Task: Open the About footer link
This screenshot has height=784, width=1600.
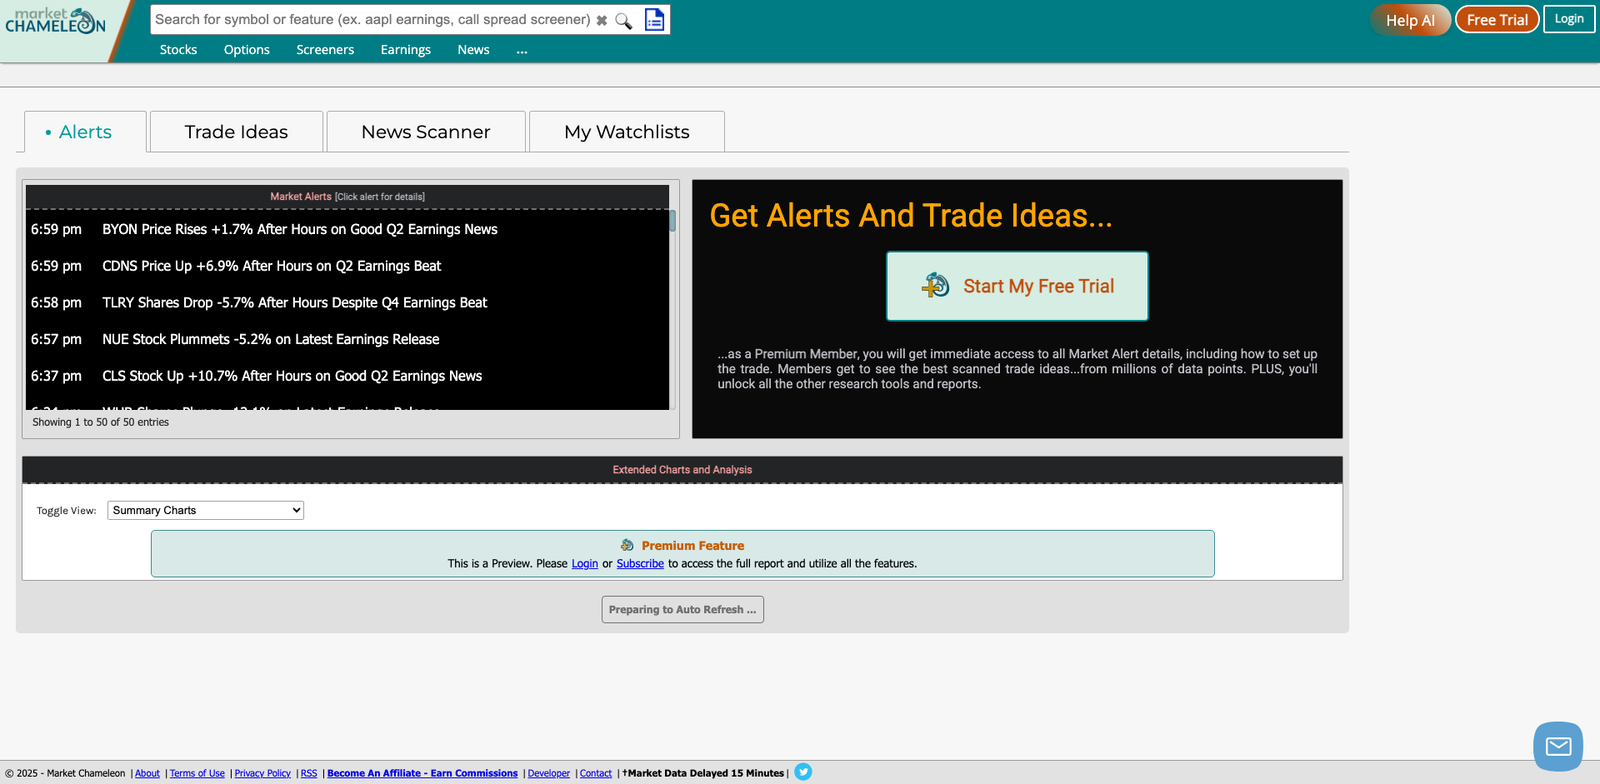Action: point(147,773)
